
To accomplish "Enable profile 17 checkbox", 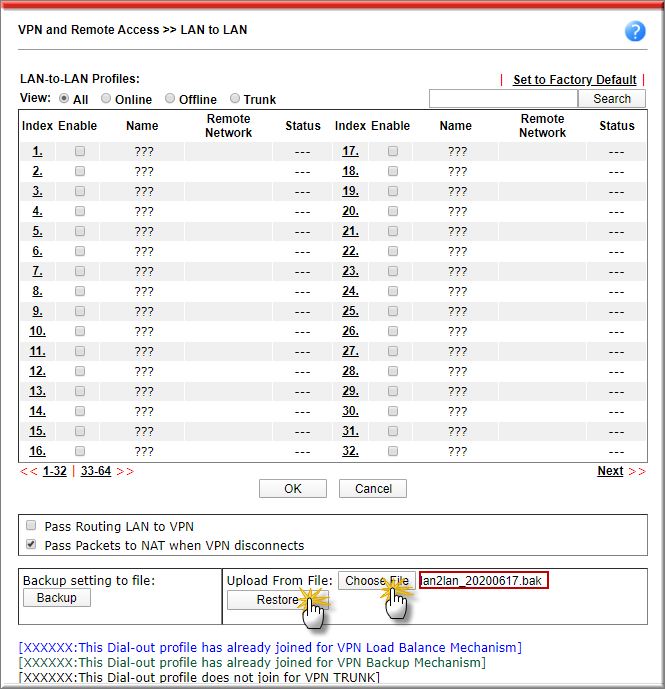I will click(x=393, y=151).
